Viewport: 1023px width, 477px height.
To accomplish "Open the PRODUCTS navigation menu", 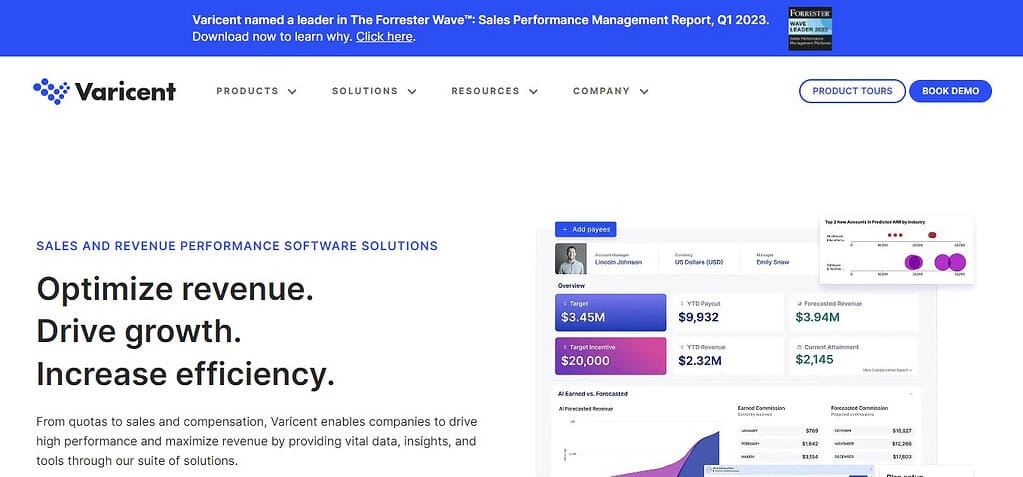I will coord(256,91).
